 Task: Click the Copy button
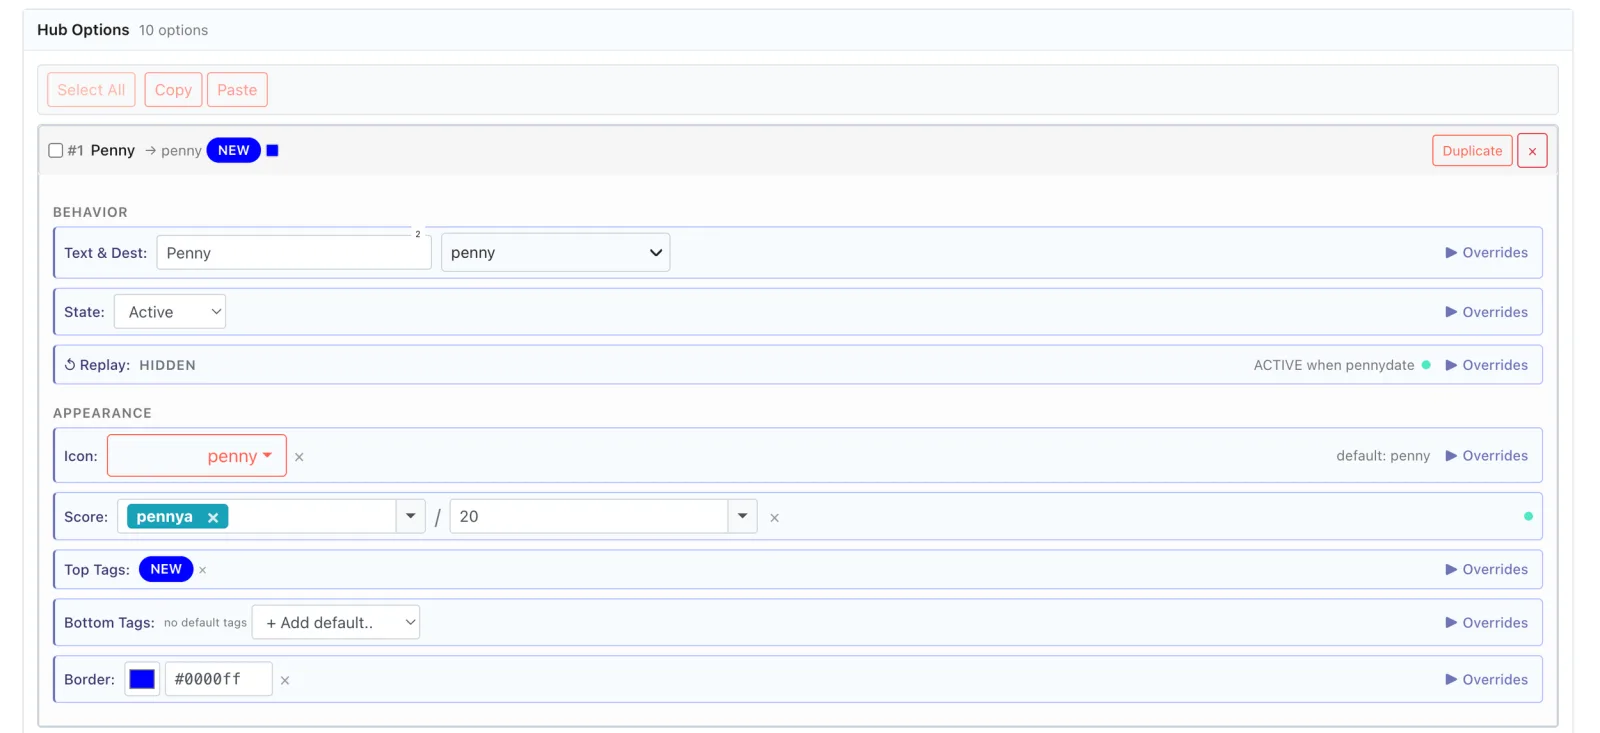click(x=173, y=90)
